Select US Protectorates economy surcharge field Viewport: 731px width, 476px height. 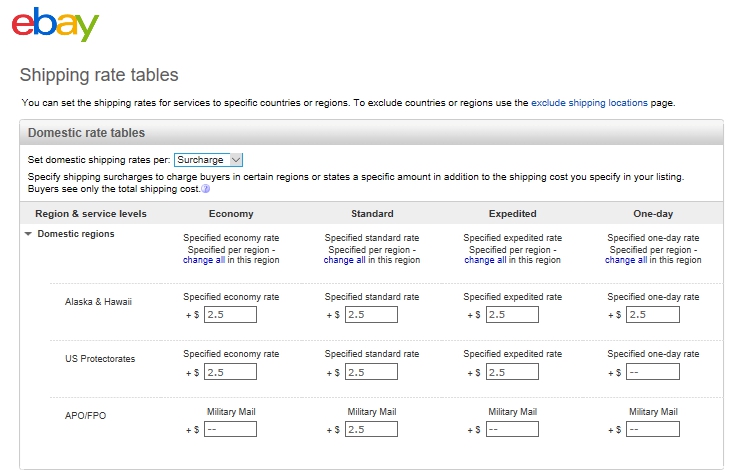[230, 372]
